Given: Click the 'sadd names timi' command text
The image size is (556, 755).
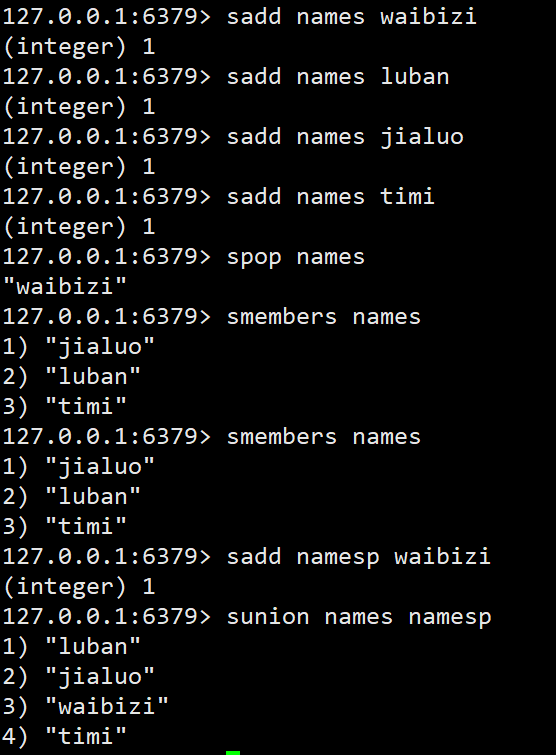Looking at the screenshot, I should (331, 197).
